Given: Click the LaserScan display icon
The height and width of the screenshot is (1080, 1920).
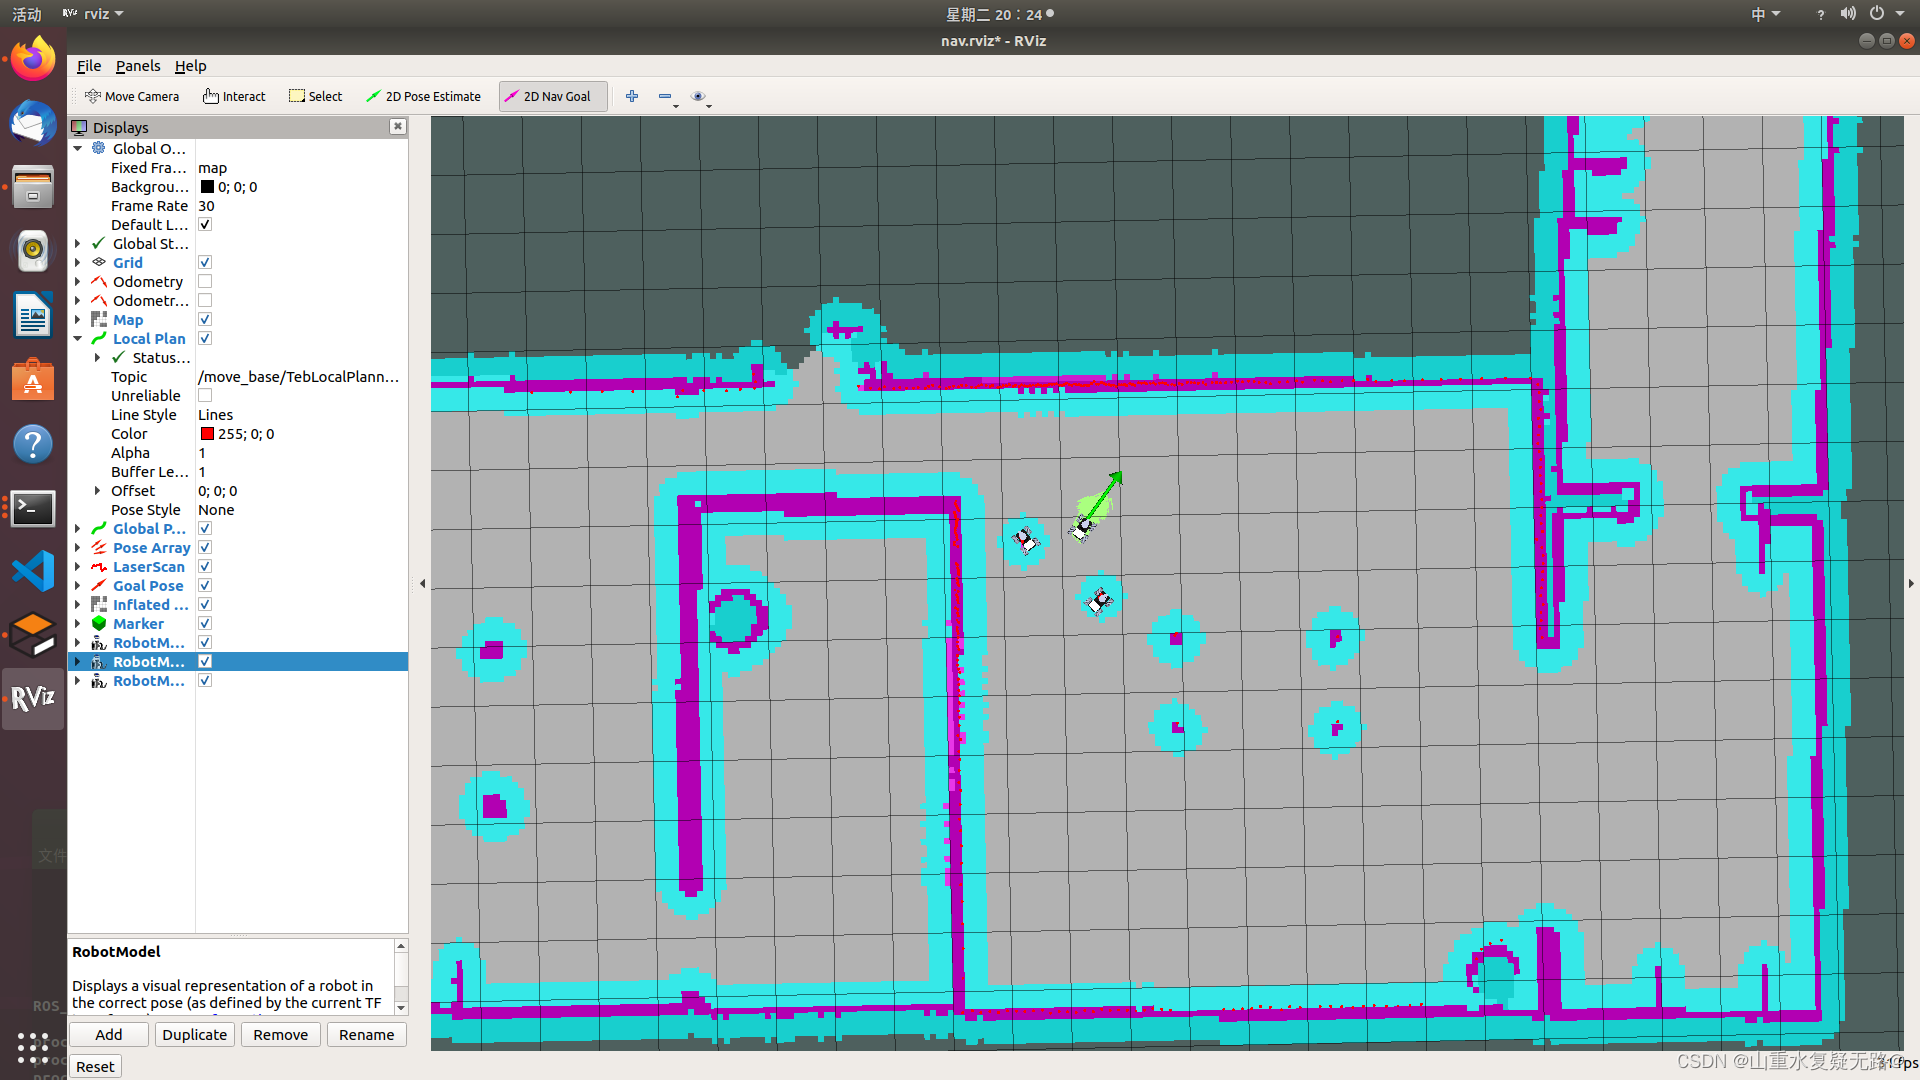Looking at the screenshot, I should click(99, 566).
